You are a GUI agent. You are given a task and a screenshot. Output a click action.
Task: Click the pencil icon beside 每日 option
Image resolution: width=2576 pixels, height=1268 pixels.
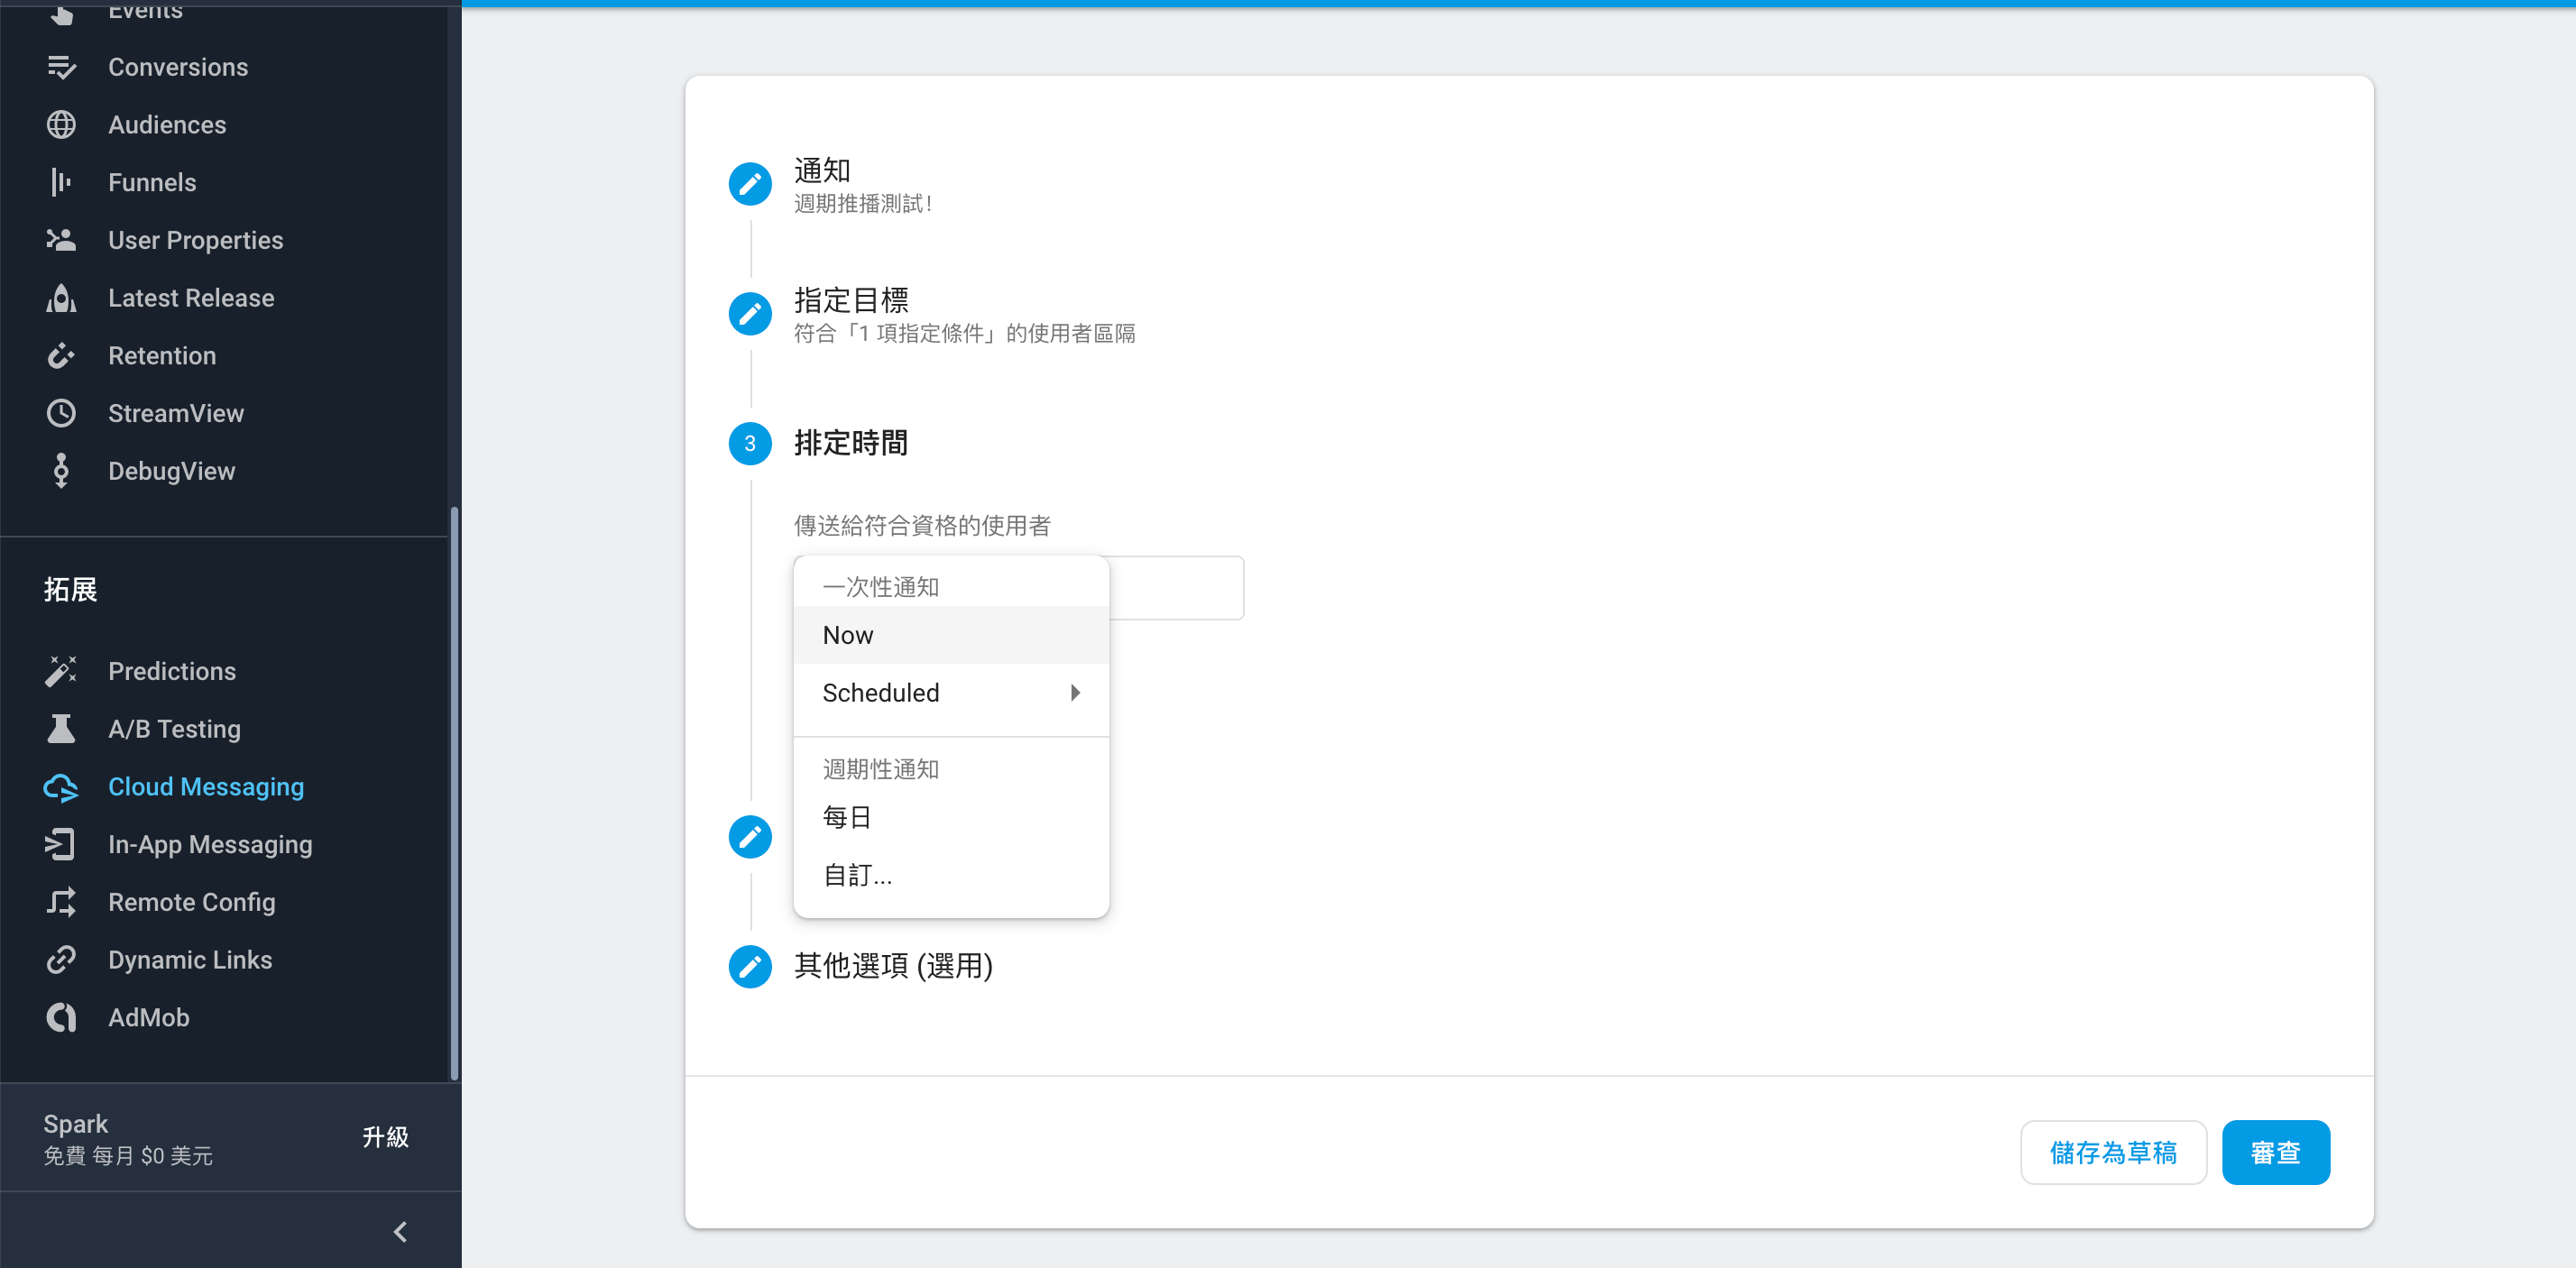(x=750, y=836)
